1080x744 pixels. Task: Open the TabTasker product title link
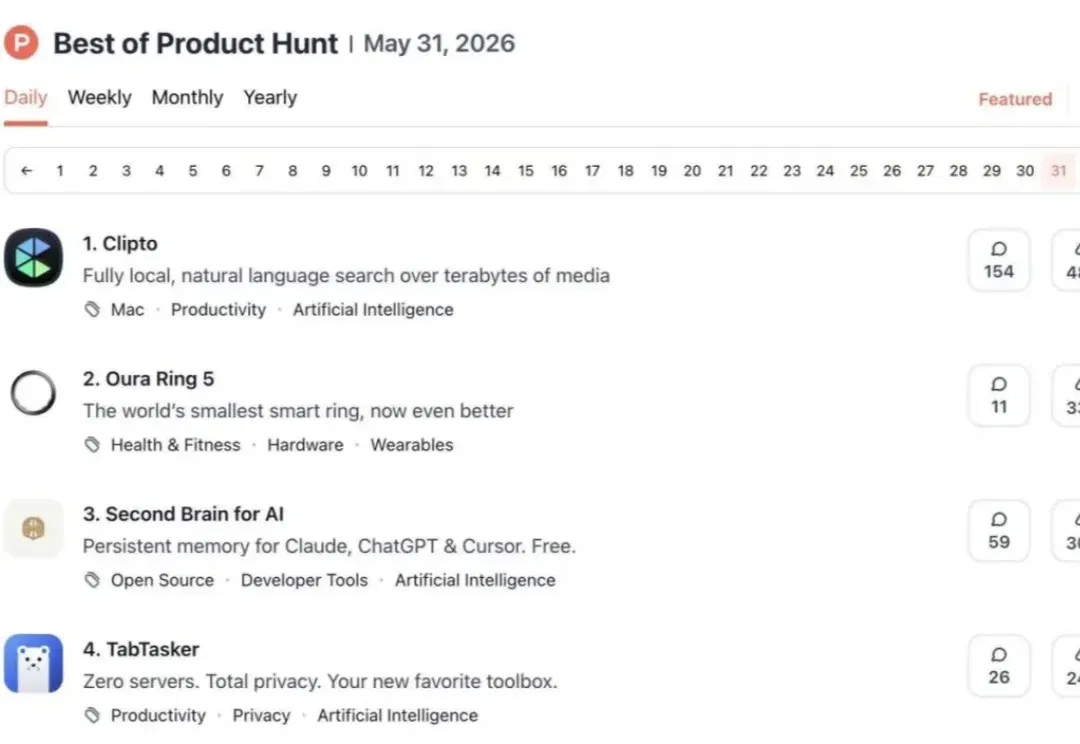[141, 650]
